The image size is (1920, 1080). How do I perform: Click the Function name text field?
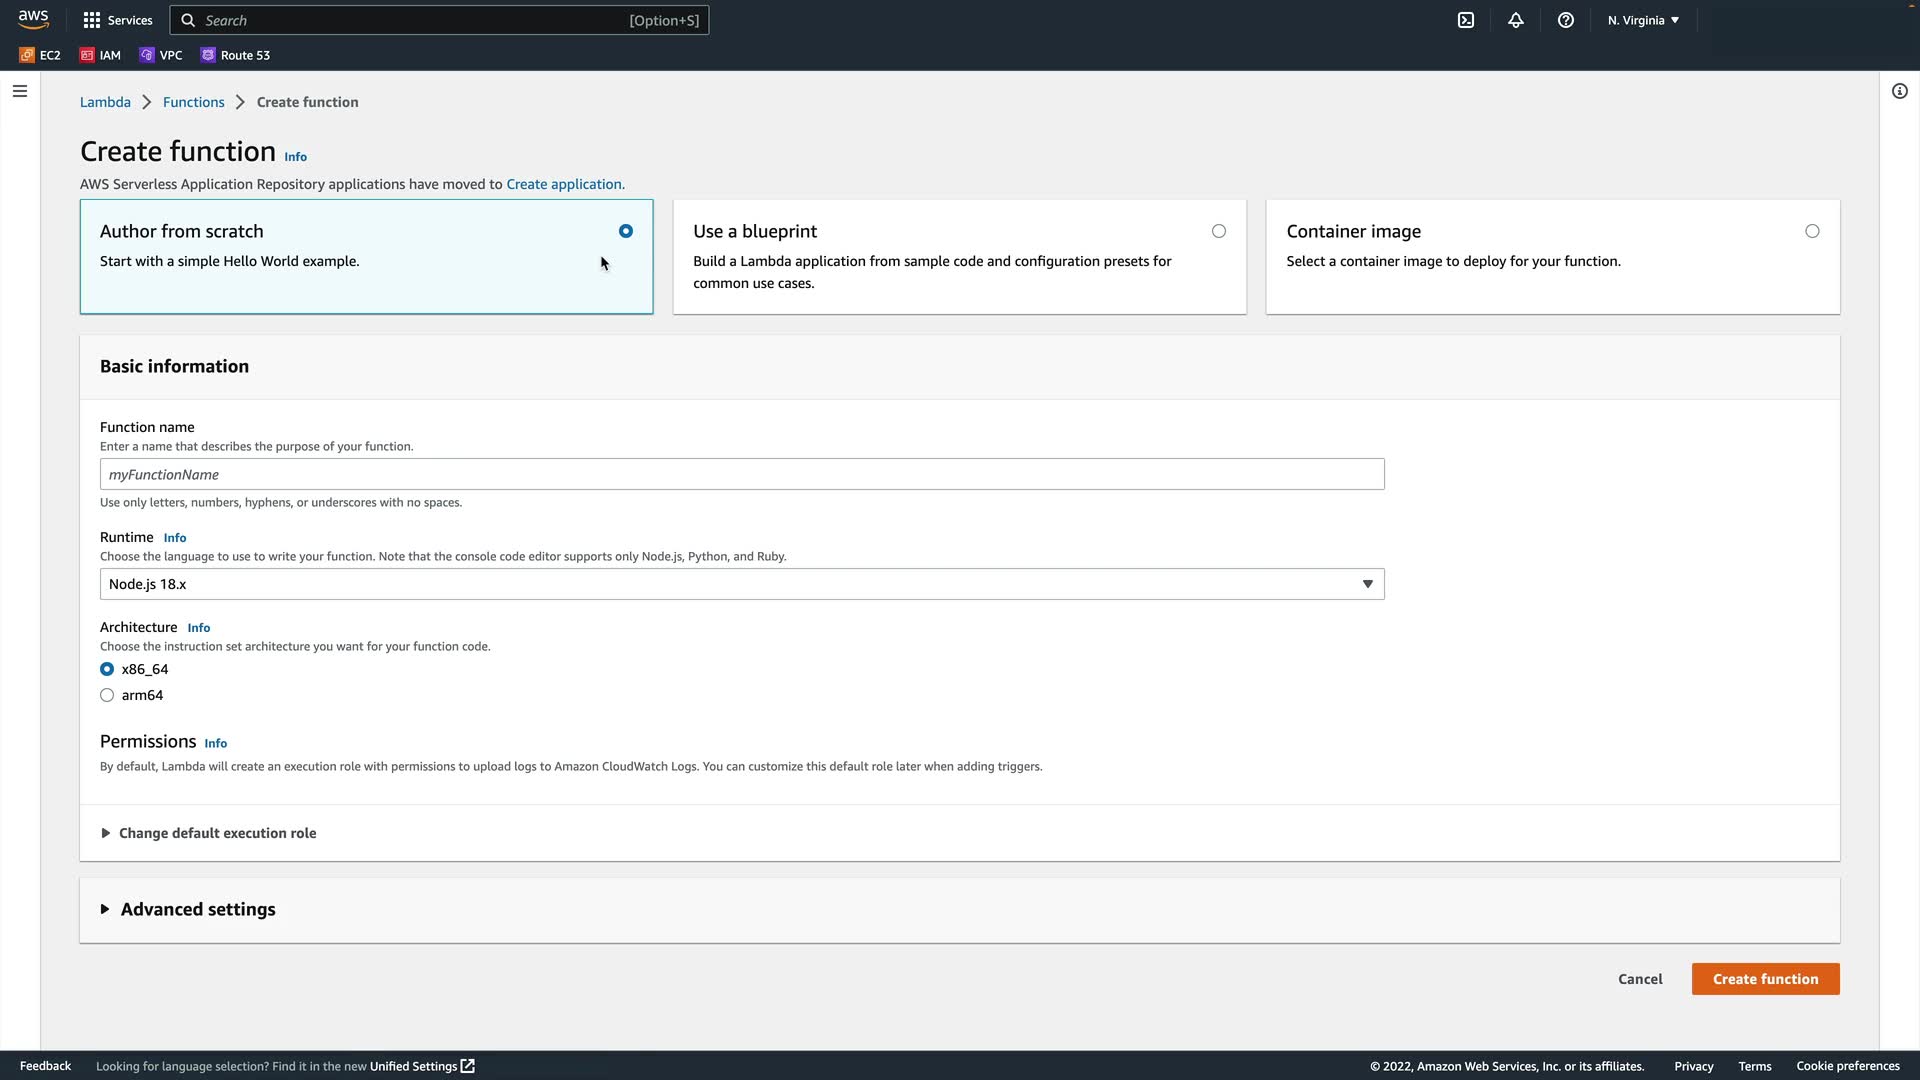click(x=741, y=474)
